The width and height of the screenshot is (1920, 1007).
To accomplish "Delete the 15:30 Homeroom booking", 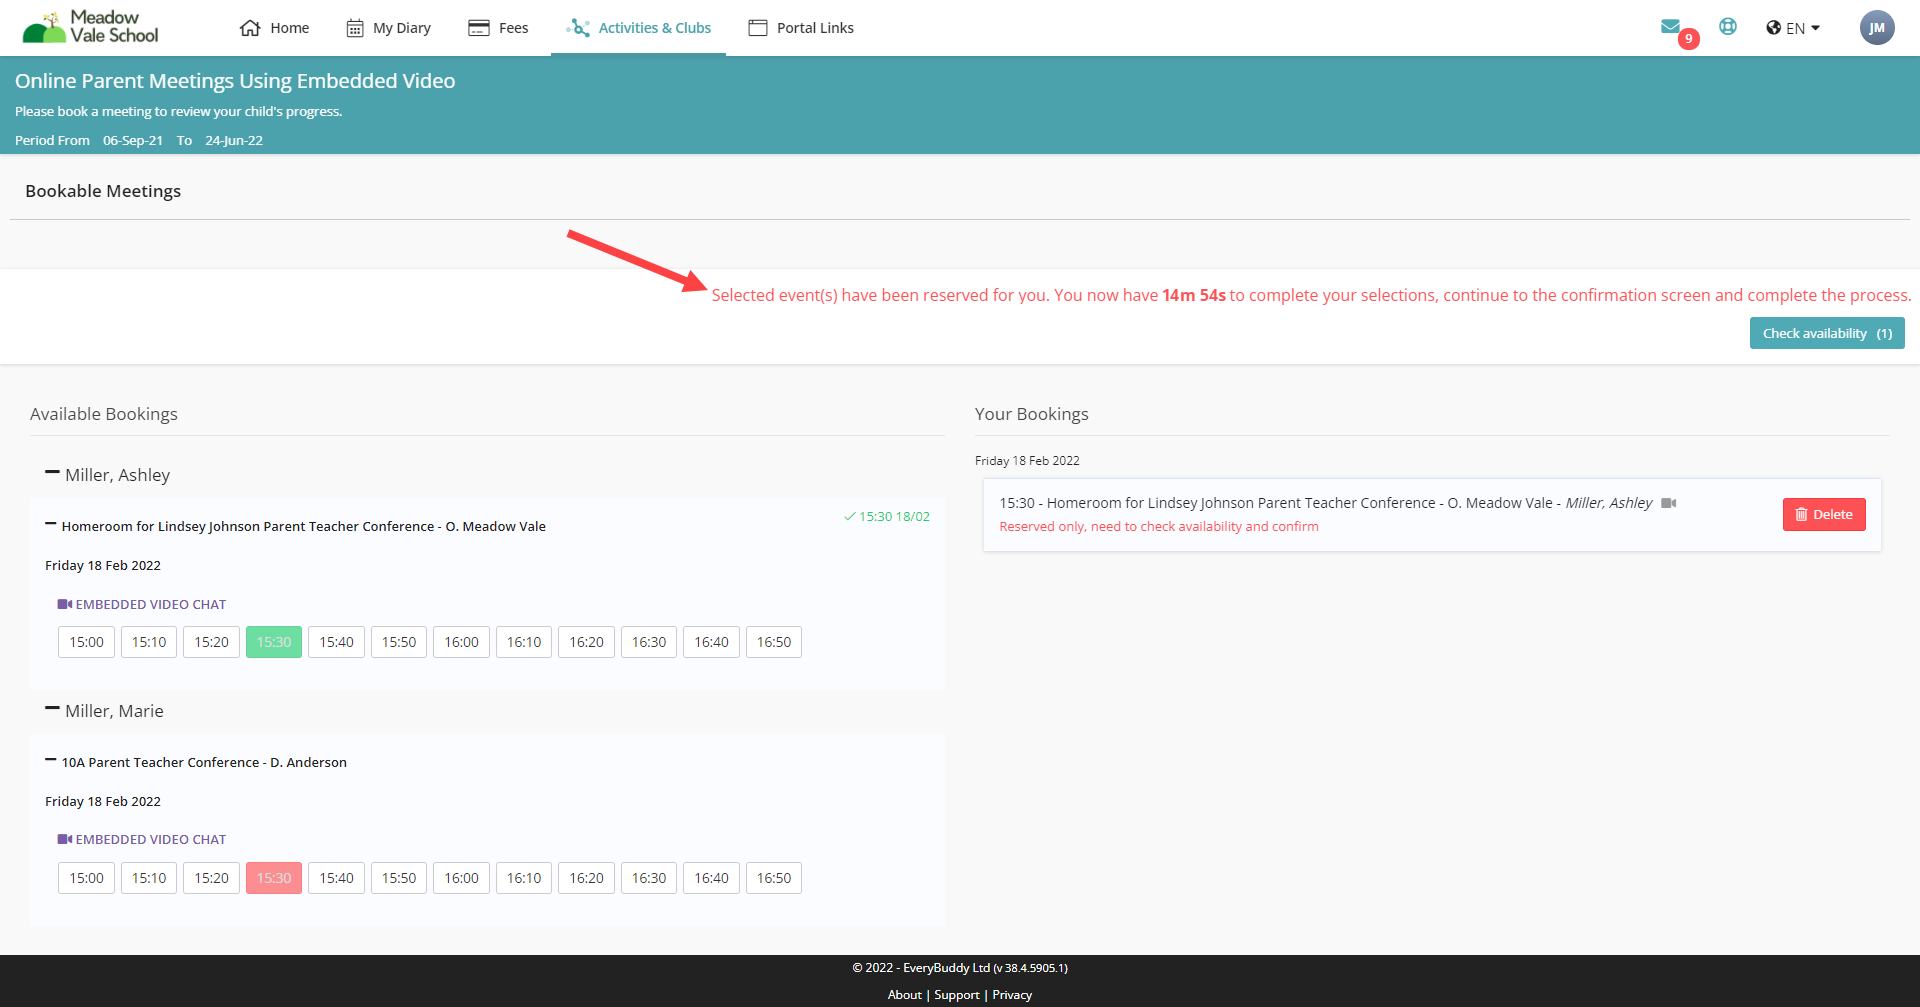I will (x=1823, y=514).
